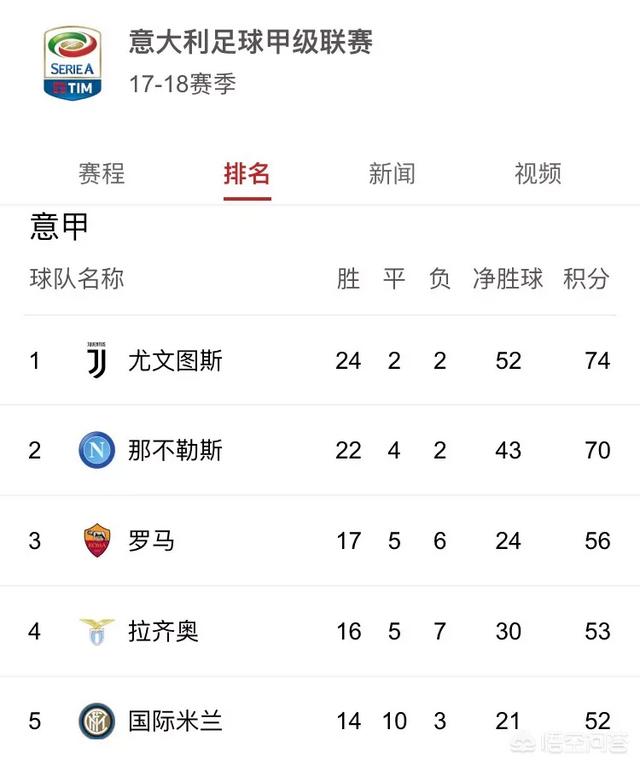Click the Serie A TIM league logo
The image size is (640, 765).
(73, 63)
